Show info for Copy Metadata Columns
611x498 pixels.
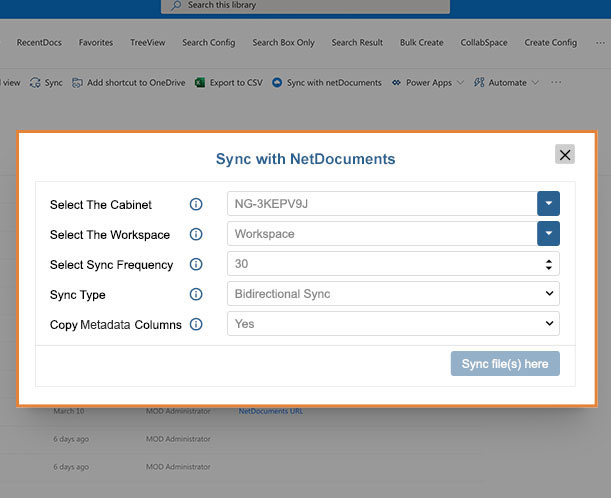click(x=196, y=324)
